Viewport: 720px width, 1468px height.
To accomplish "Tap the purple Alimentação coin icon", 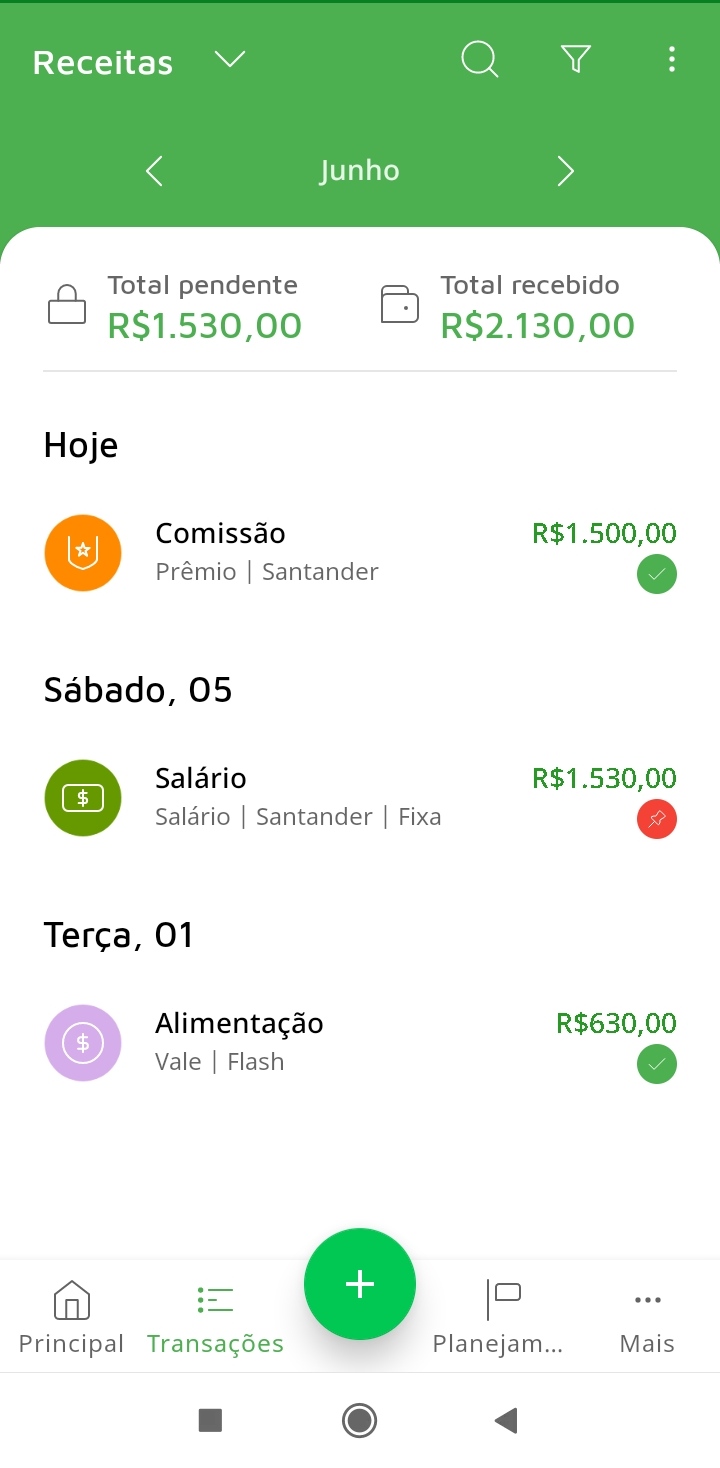I will [x=83, y=1043].
